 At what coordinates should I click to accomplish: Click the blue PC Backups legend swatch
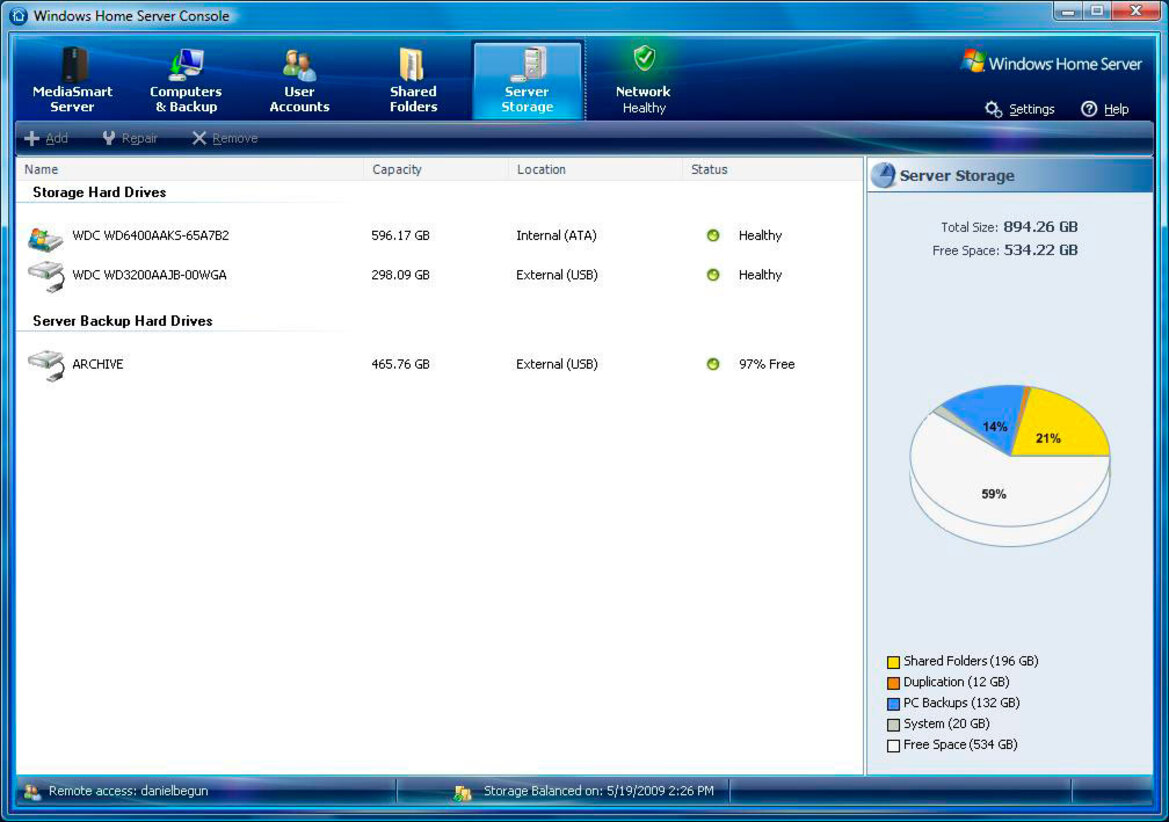[893, 704]
